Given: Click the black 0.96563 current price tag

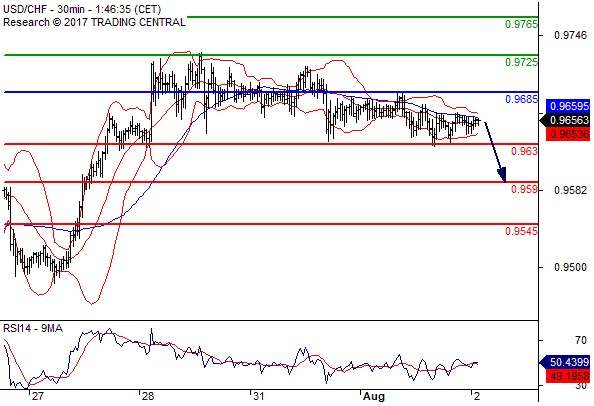Looking at the screenshot, I should pos(565,120).
